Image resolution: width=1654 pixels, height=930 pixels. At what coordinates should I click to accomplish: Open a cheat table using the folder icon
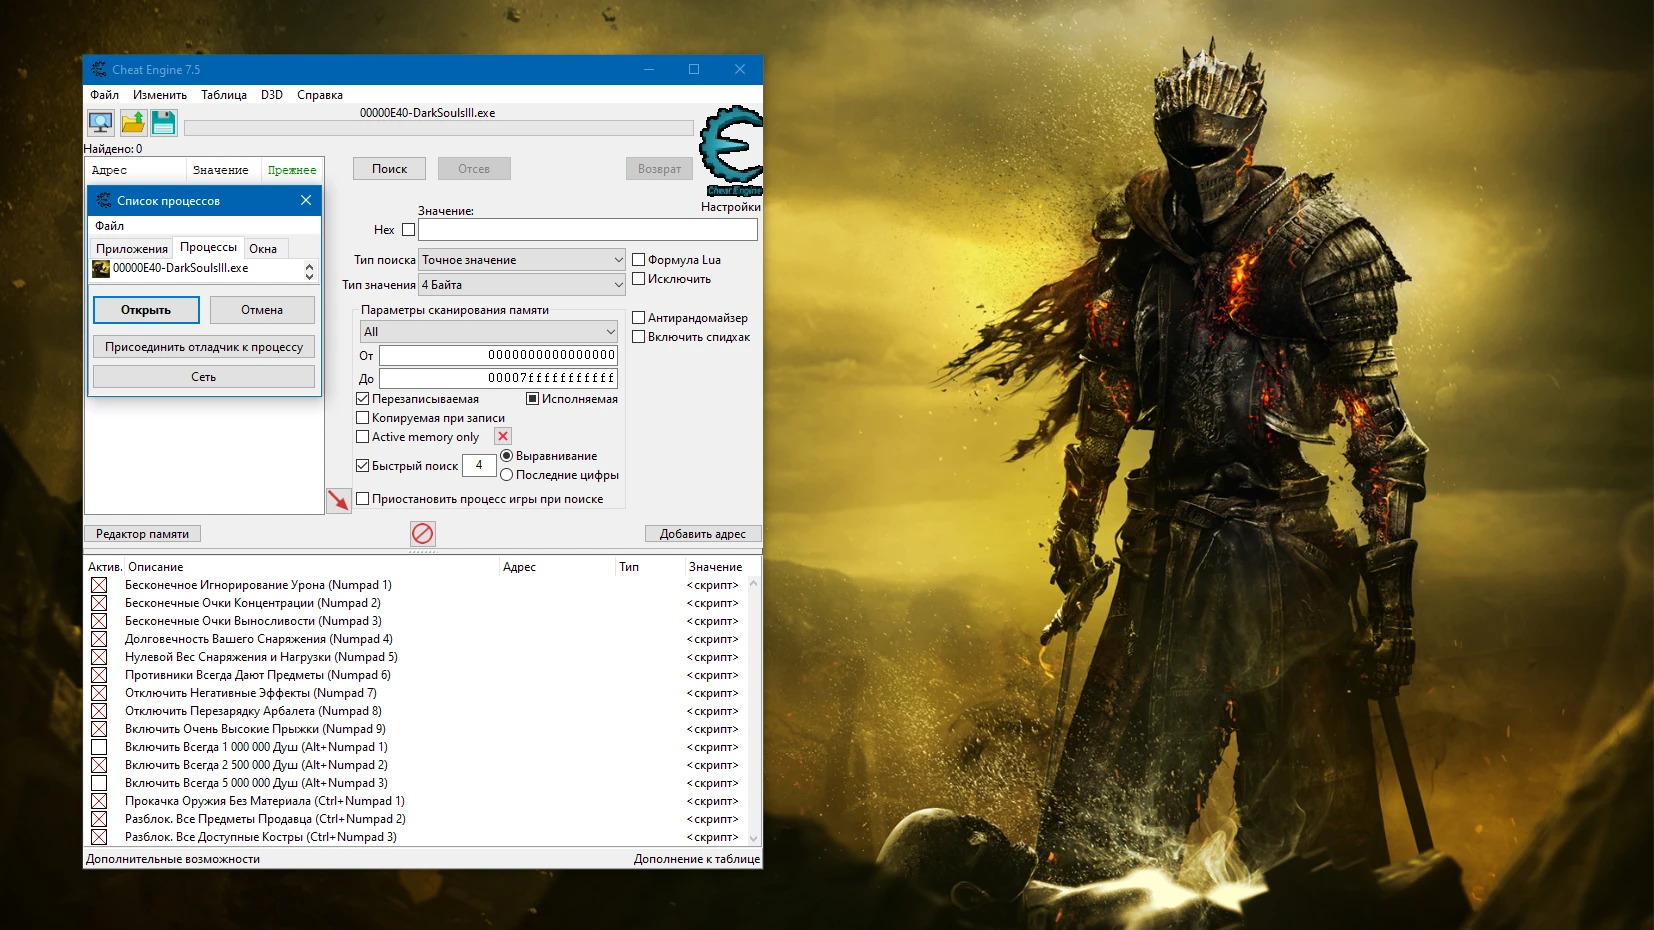[133, 122]
